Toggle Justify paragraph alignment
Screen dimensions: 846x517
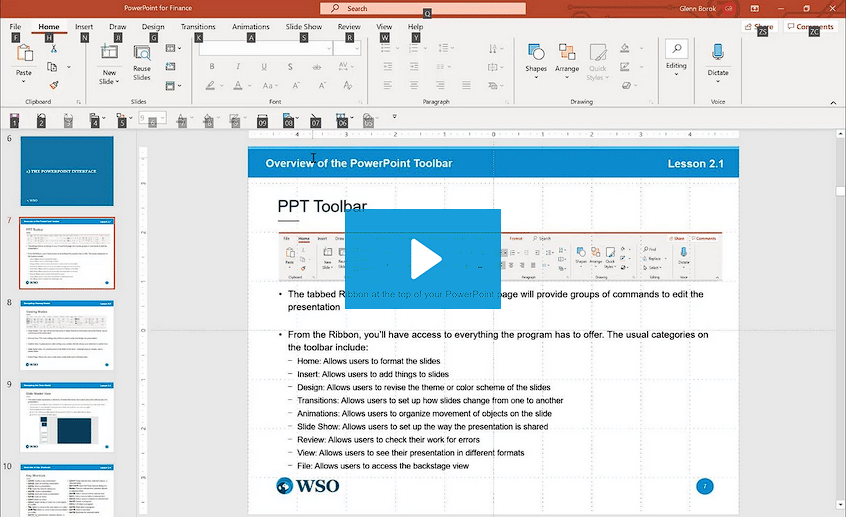click(466, 85)
